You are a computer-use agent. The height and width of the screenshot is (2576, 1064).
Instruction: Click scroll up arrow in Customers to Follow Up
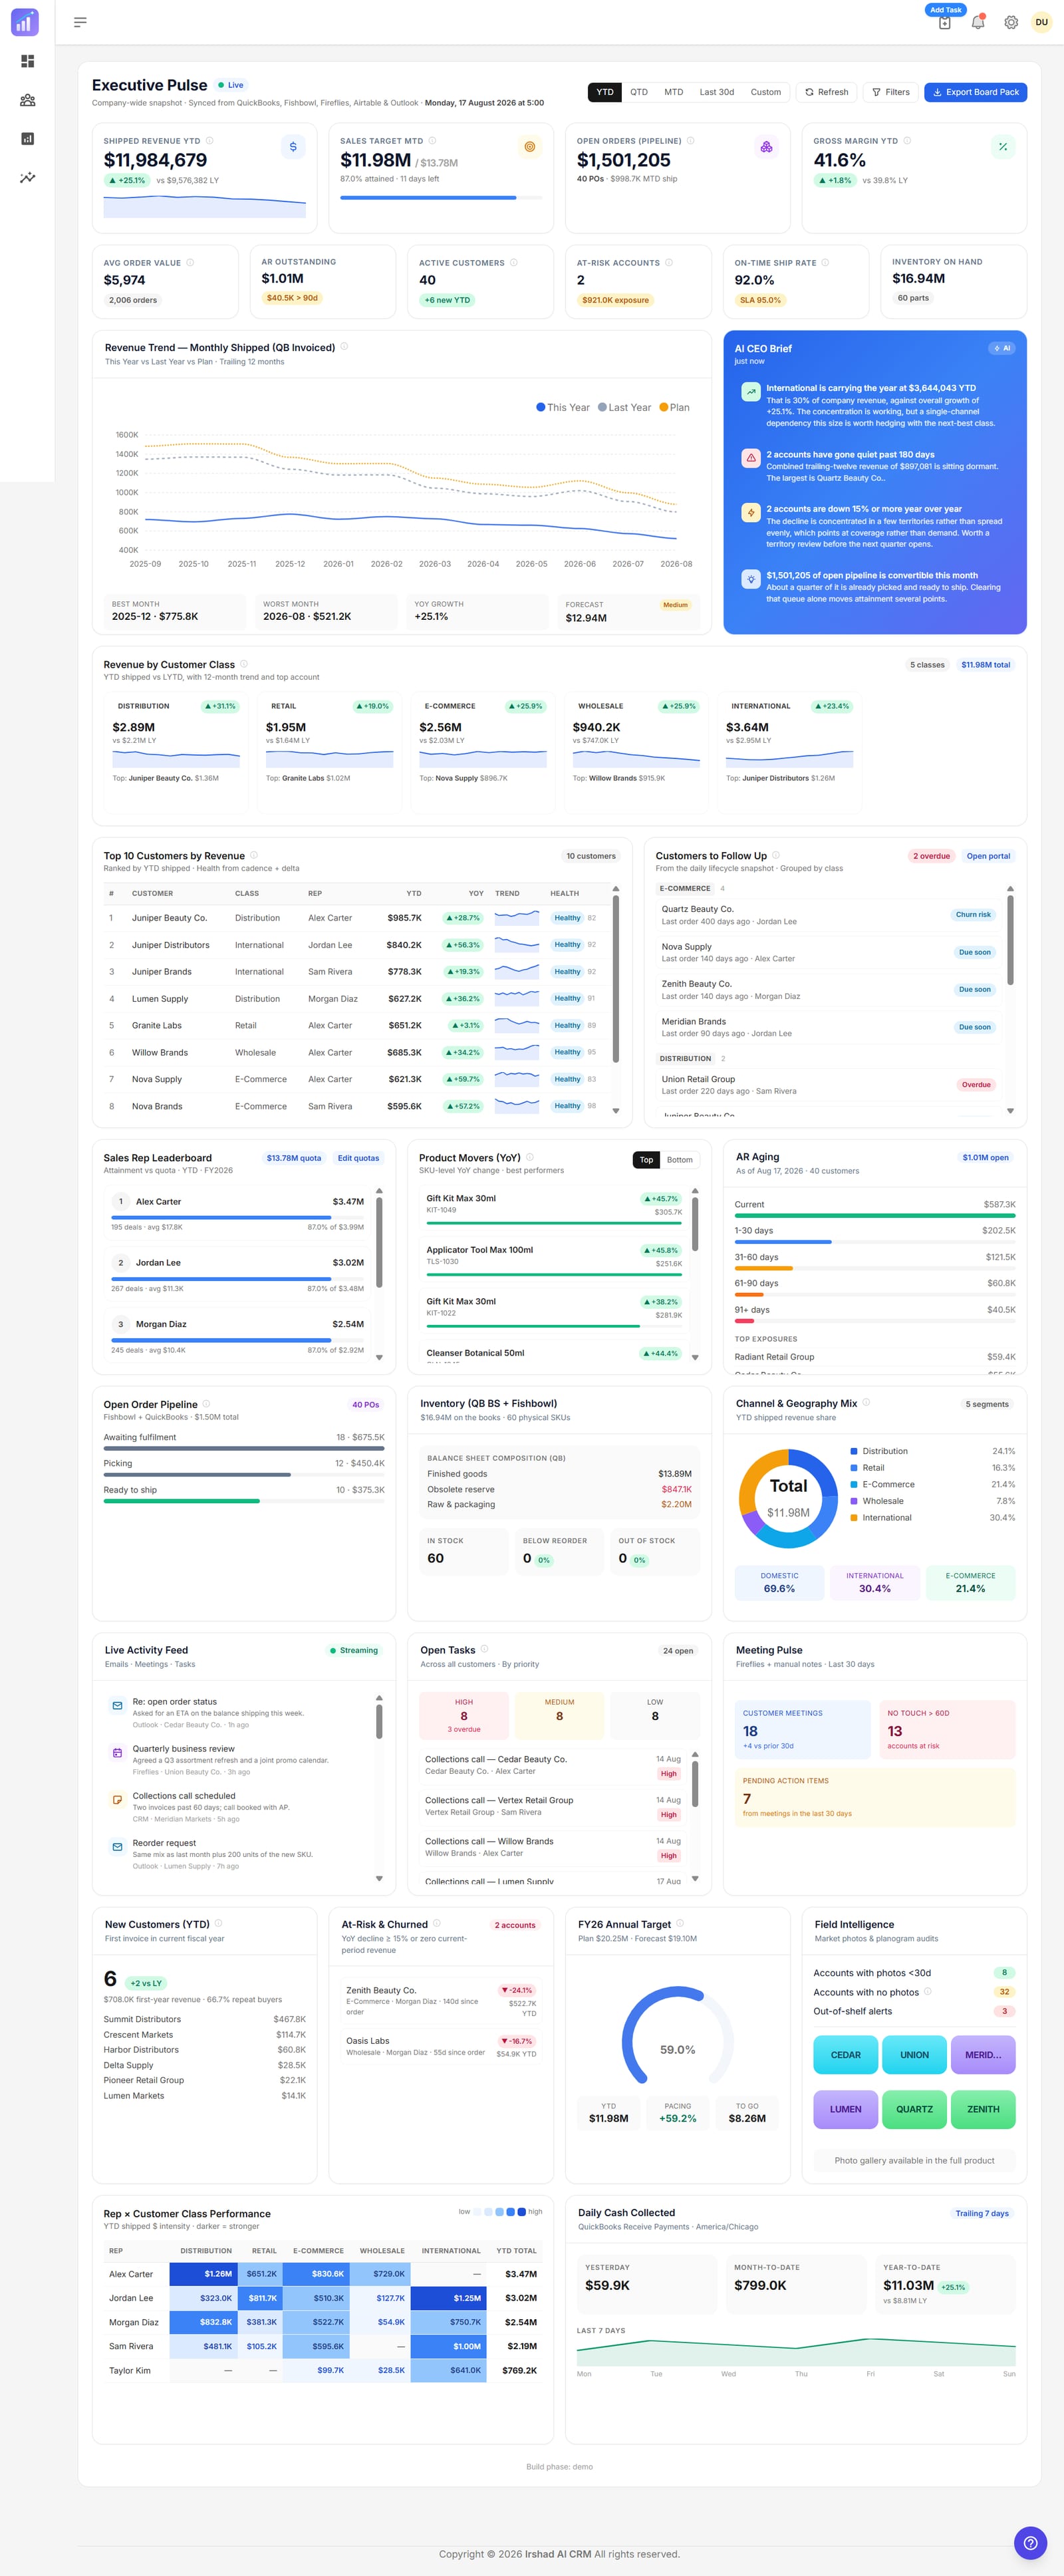tap(1010, 888)
